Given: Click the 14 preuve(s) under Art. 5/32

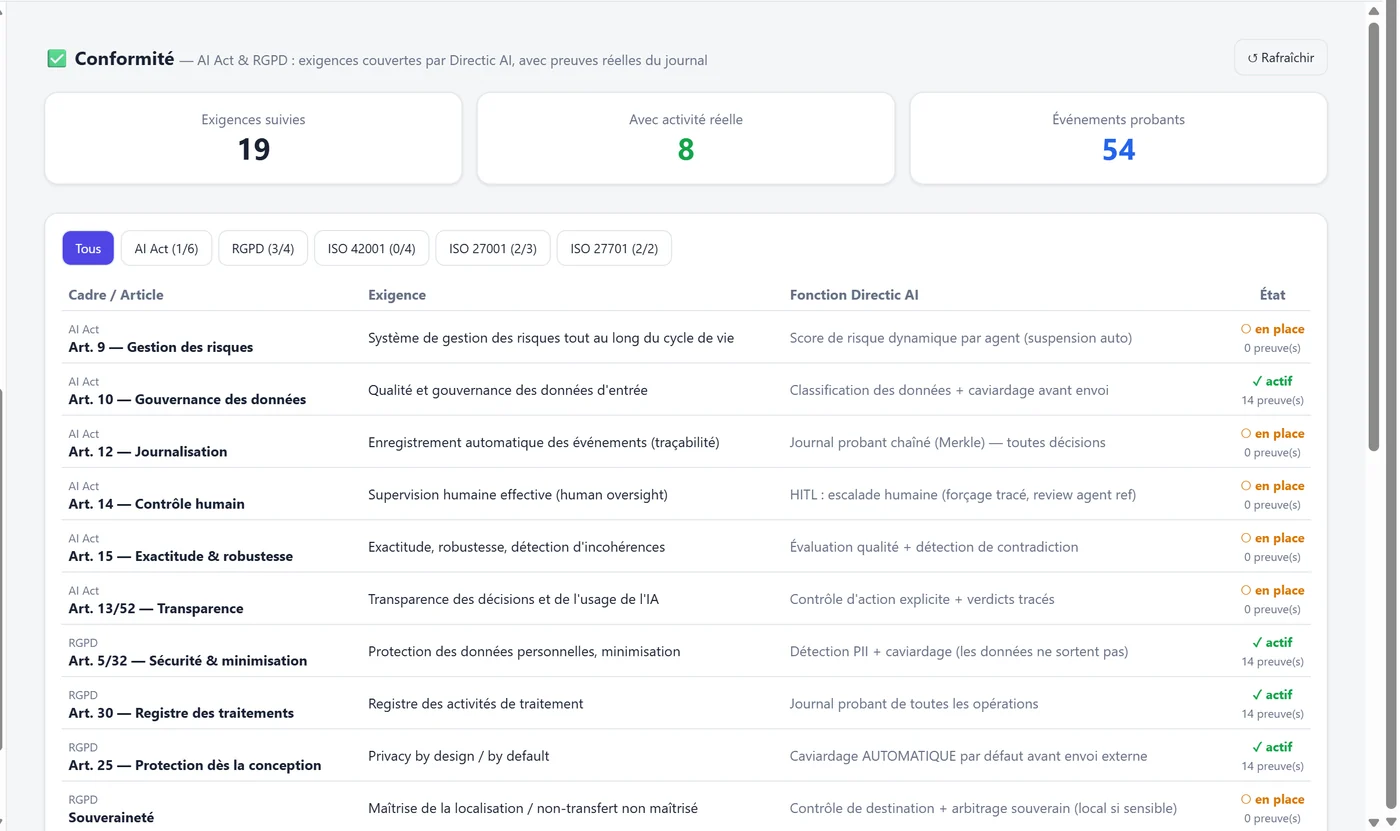Looking at the screenshot, I should (1272, 661).
